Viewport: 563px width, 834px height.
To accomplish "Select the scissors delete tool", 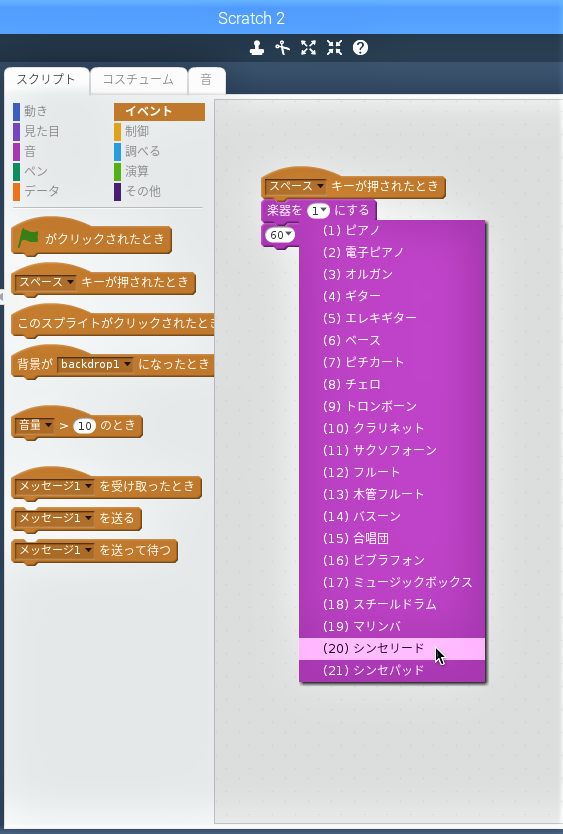I will point(283,48).
